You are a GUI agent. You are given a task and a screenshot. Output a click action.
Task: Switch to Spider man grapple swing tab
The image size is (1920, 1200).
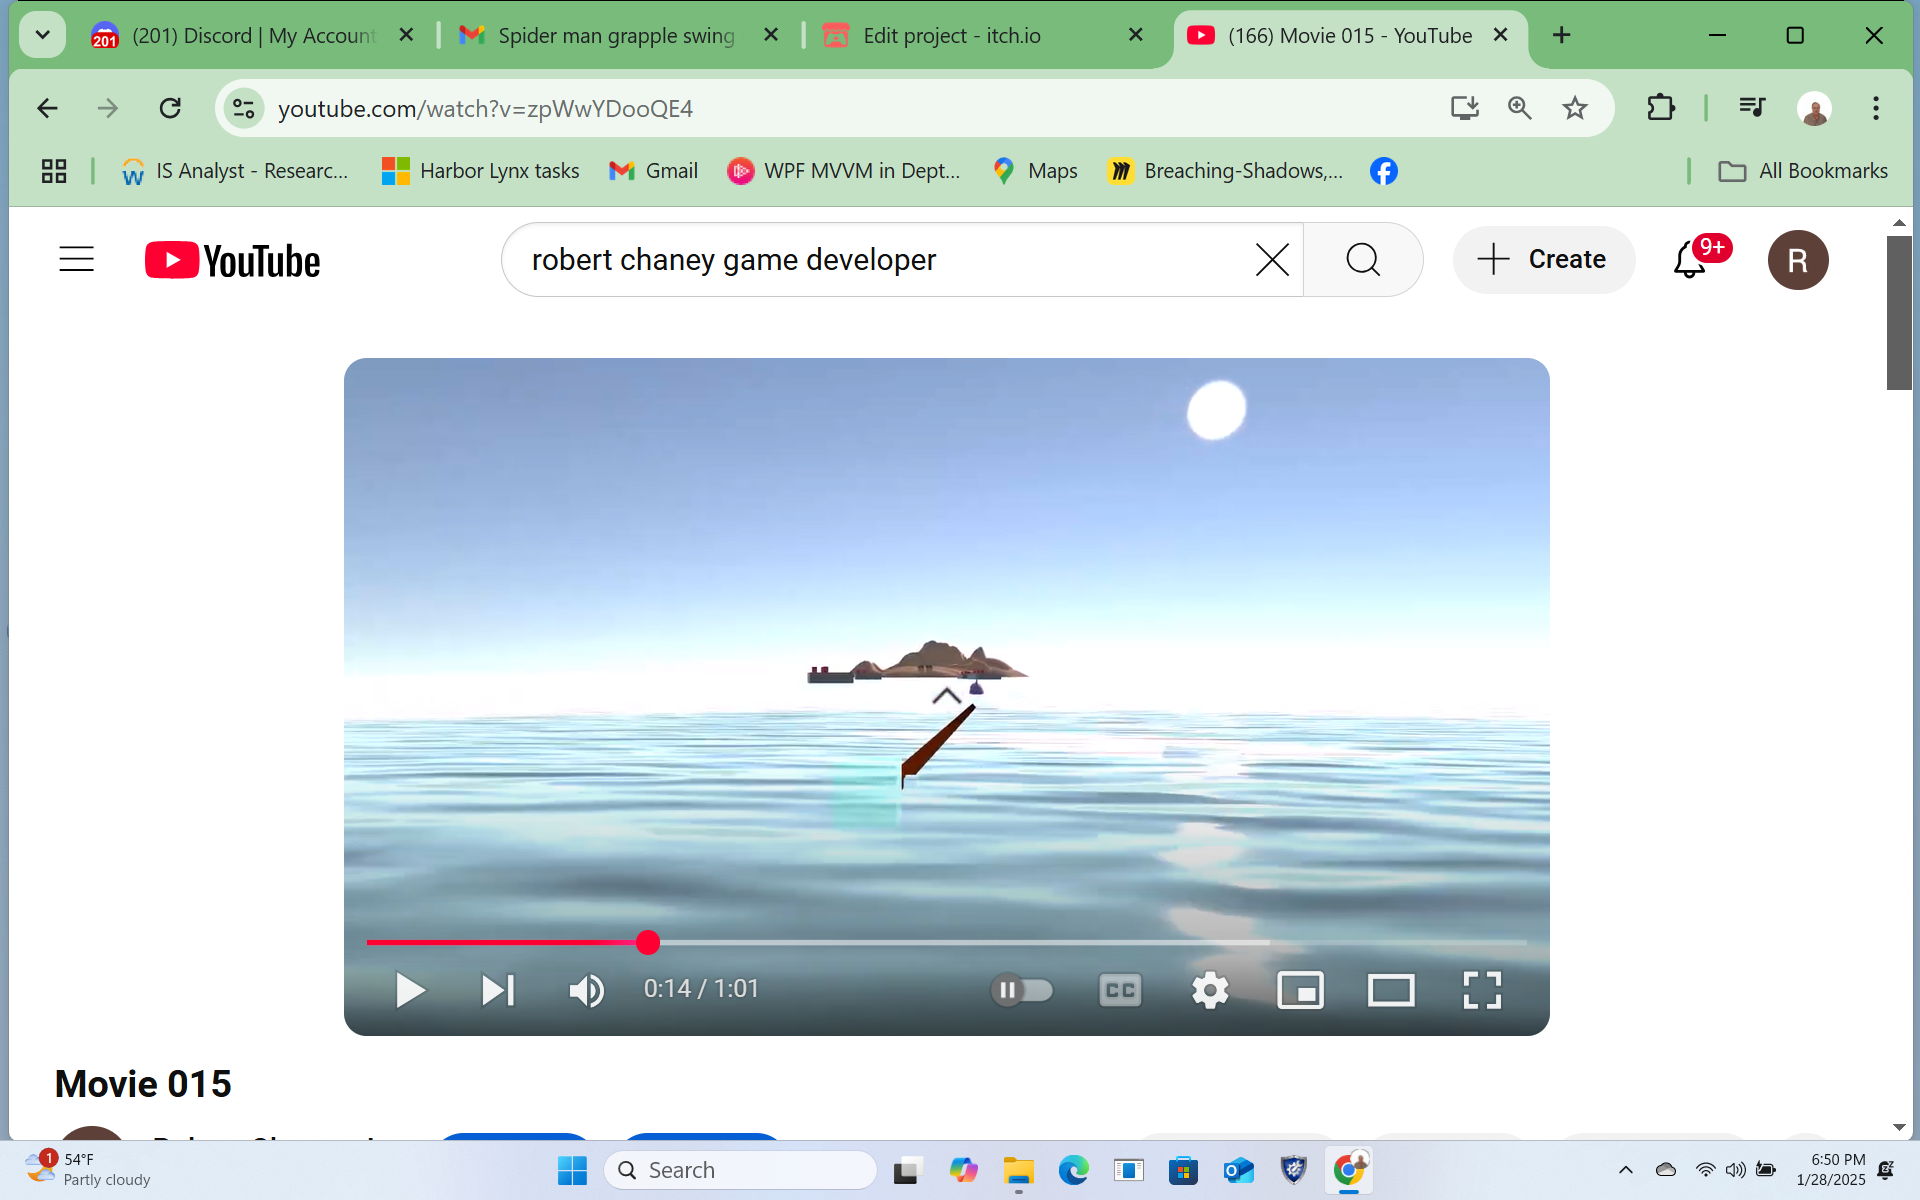(615, 35)
